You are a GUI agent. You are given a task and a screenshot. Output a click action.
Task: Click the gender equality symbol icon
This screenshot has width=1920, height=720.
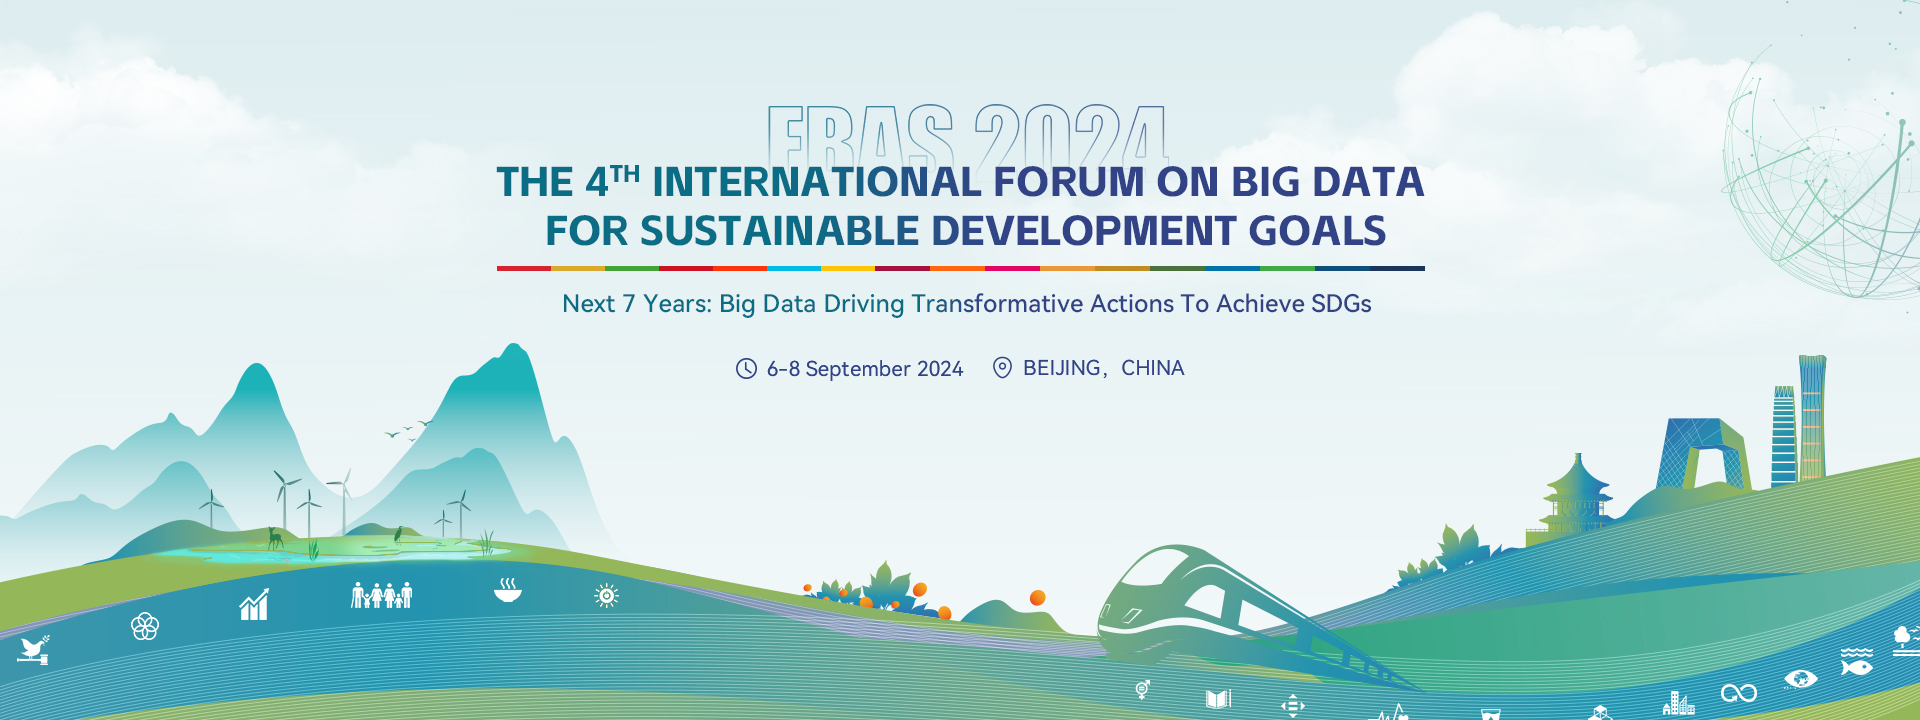tap(1143, 689)
